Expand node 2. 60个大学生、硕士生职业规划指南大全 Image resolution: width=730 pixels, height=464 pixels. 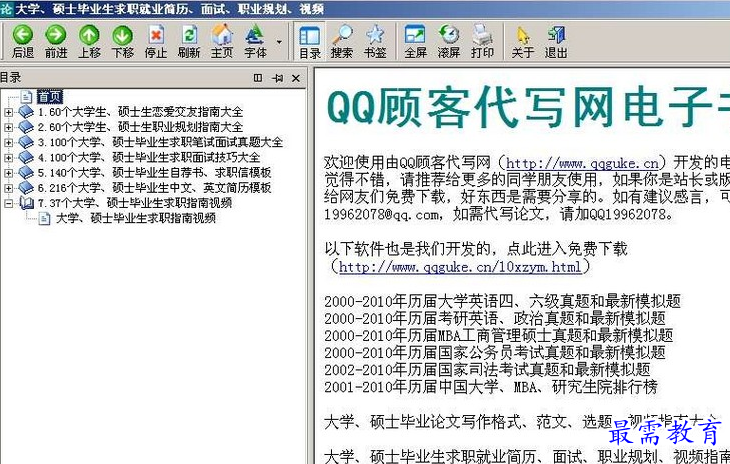click(x=8, y=127)
